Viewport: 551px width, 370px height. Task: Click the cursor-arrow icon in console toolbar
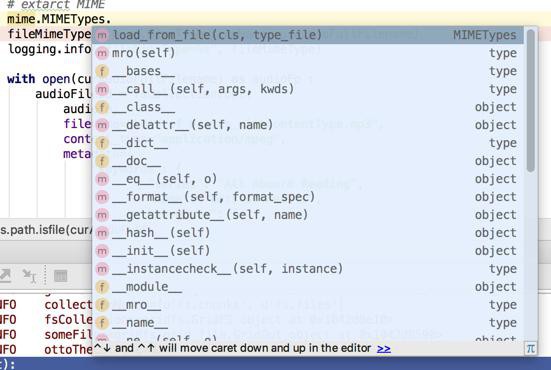pos(29,276)
